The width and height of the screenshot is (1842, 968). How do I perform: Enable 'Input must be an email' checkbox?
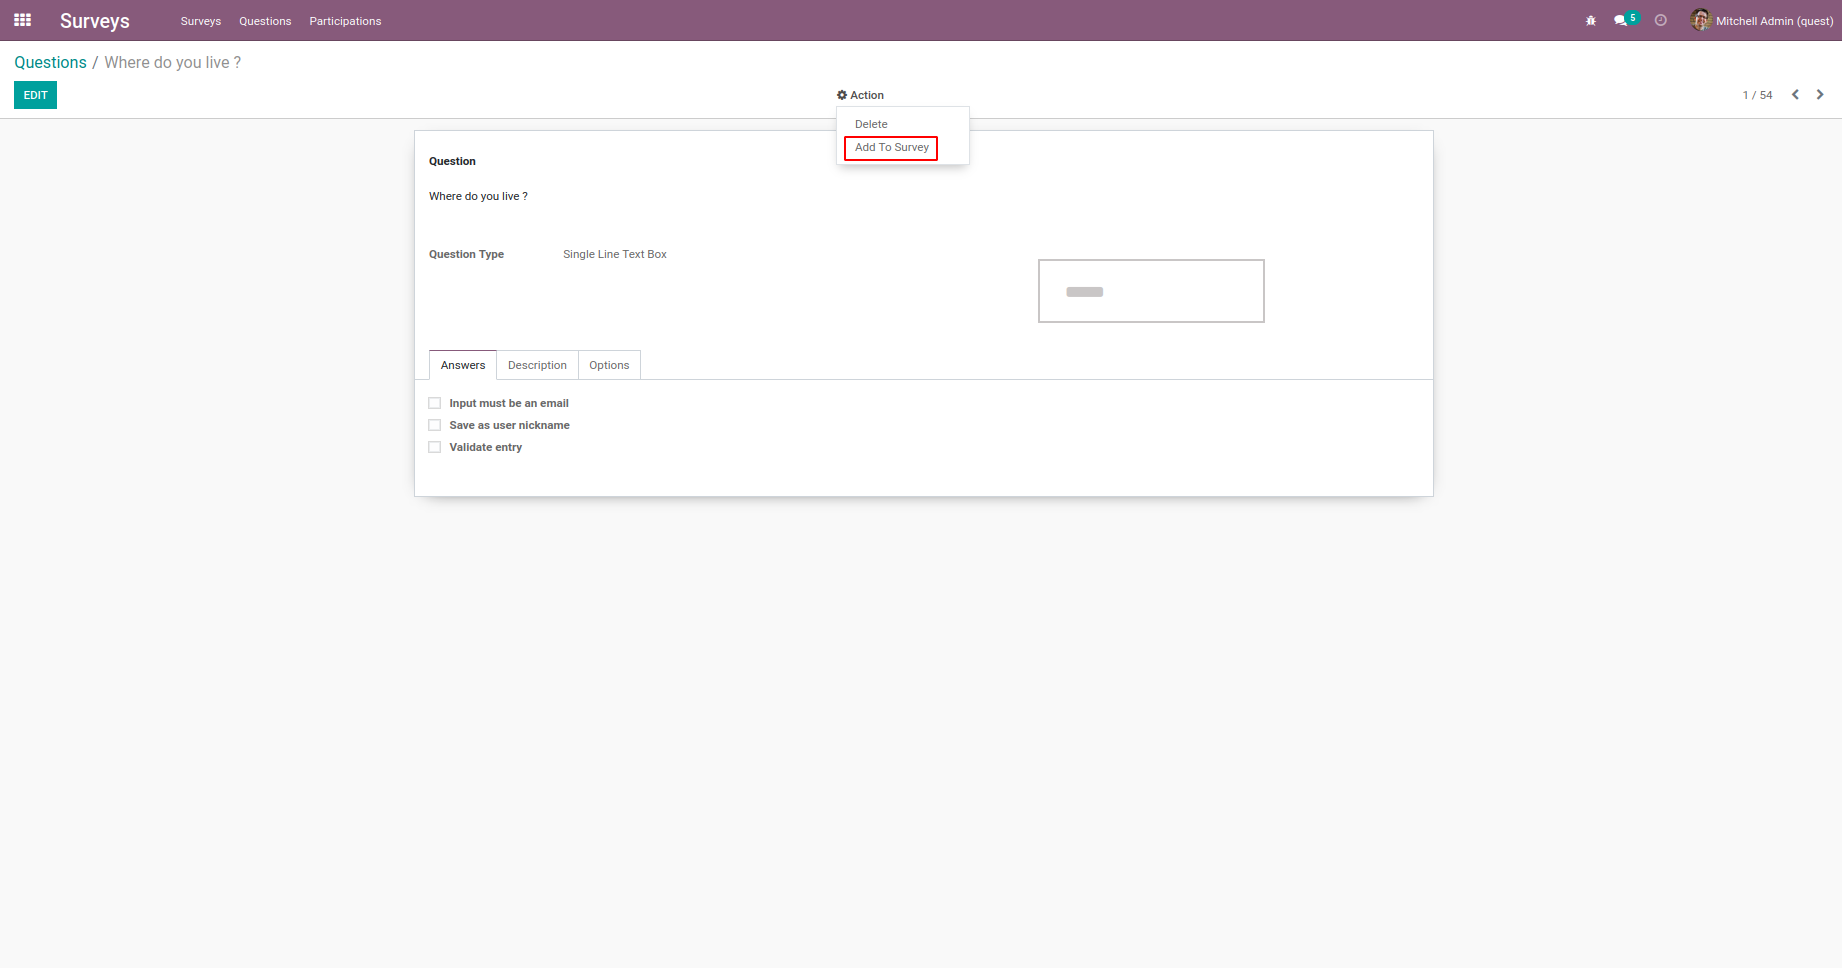(435, 403)
